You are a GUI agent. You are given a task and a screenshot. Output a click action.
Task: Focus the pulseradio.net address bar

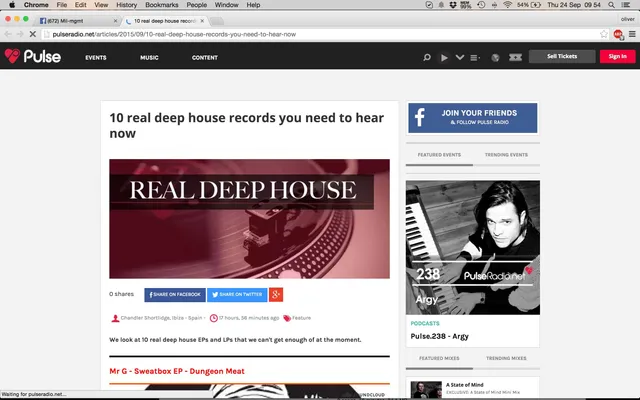tap(322, 34)
